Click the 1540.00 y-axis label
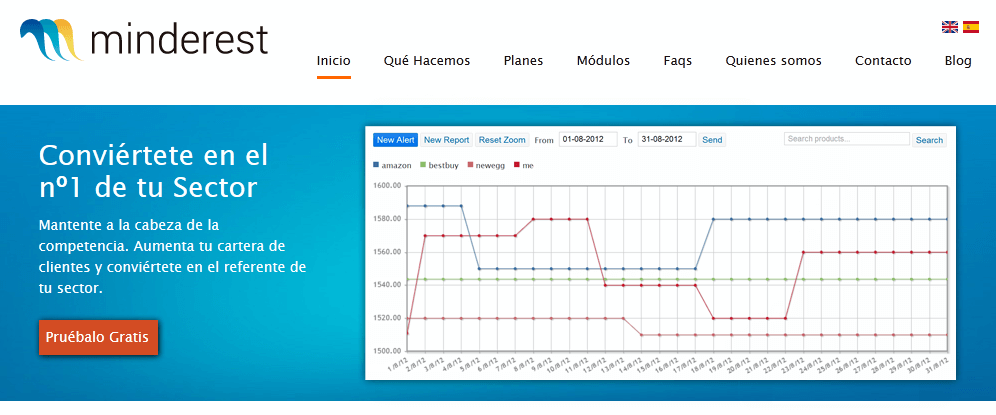 [x=386, y=285]
